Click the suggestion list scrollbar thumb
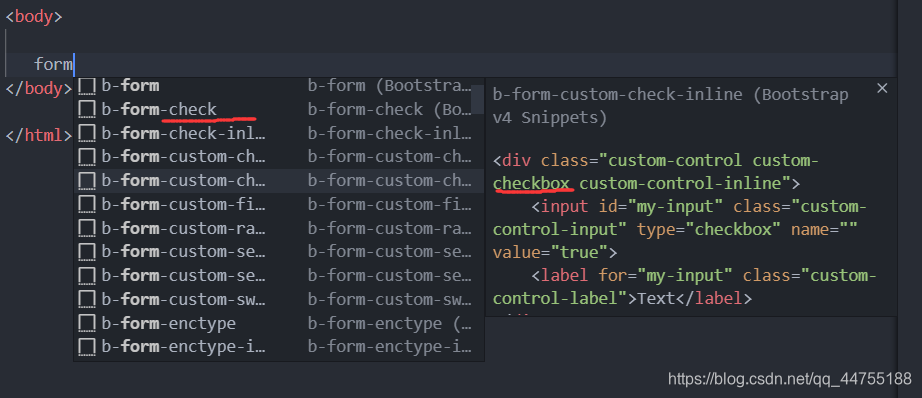The height and width of the screenshot is (398, 922). click(477, 100)
